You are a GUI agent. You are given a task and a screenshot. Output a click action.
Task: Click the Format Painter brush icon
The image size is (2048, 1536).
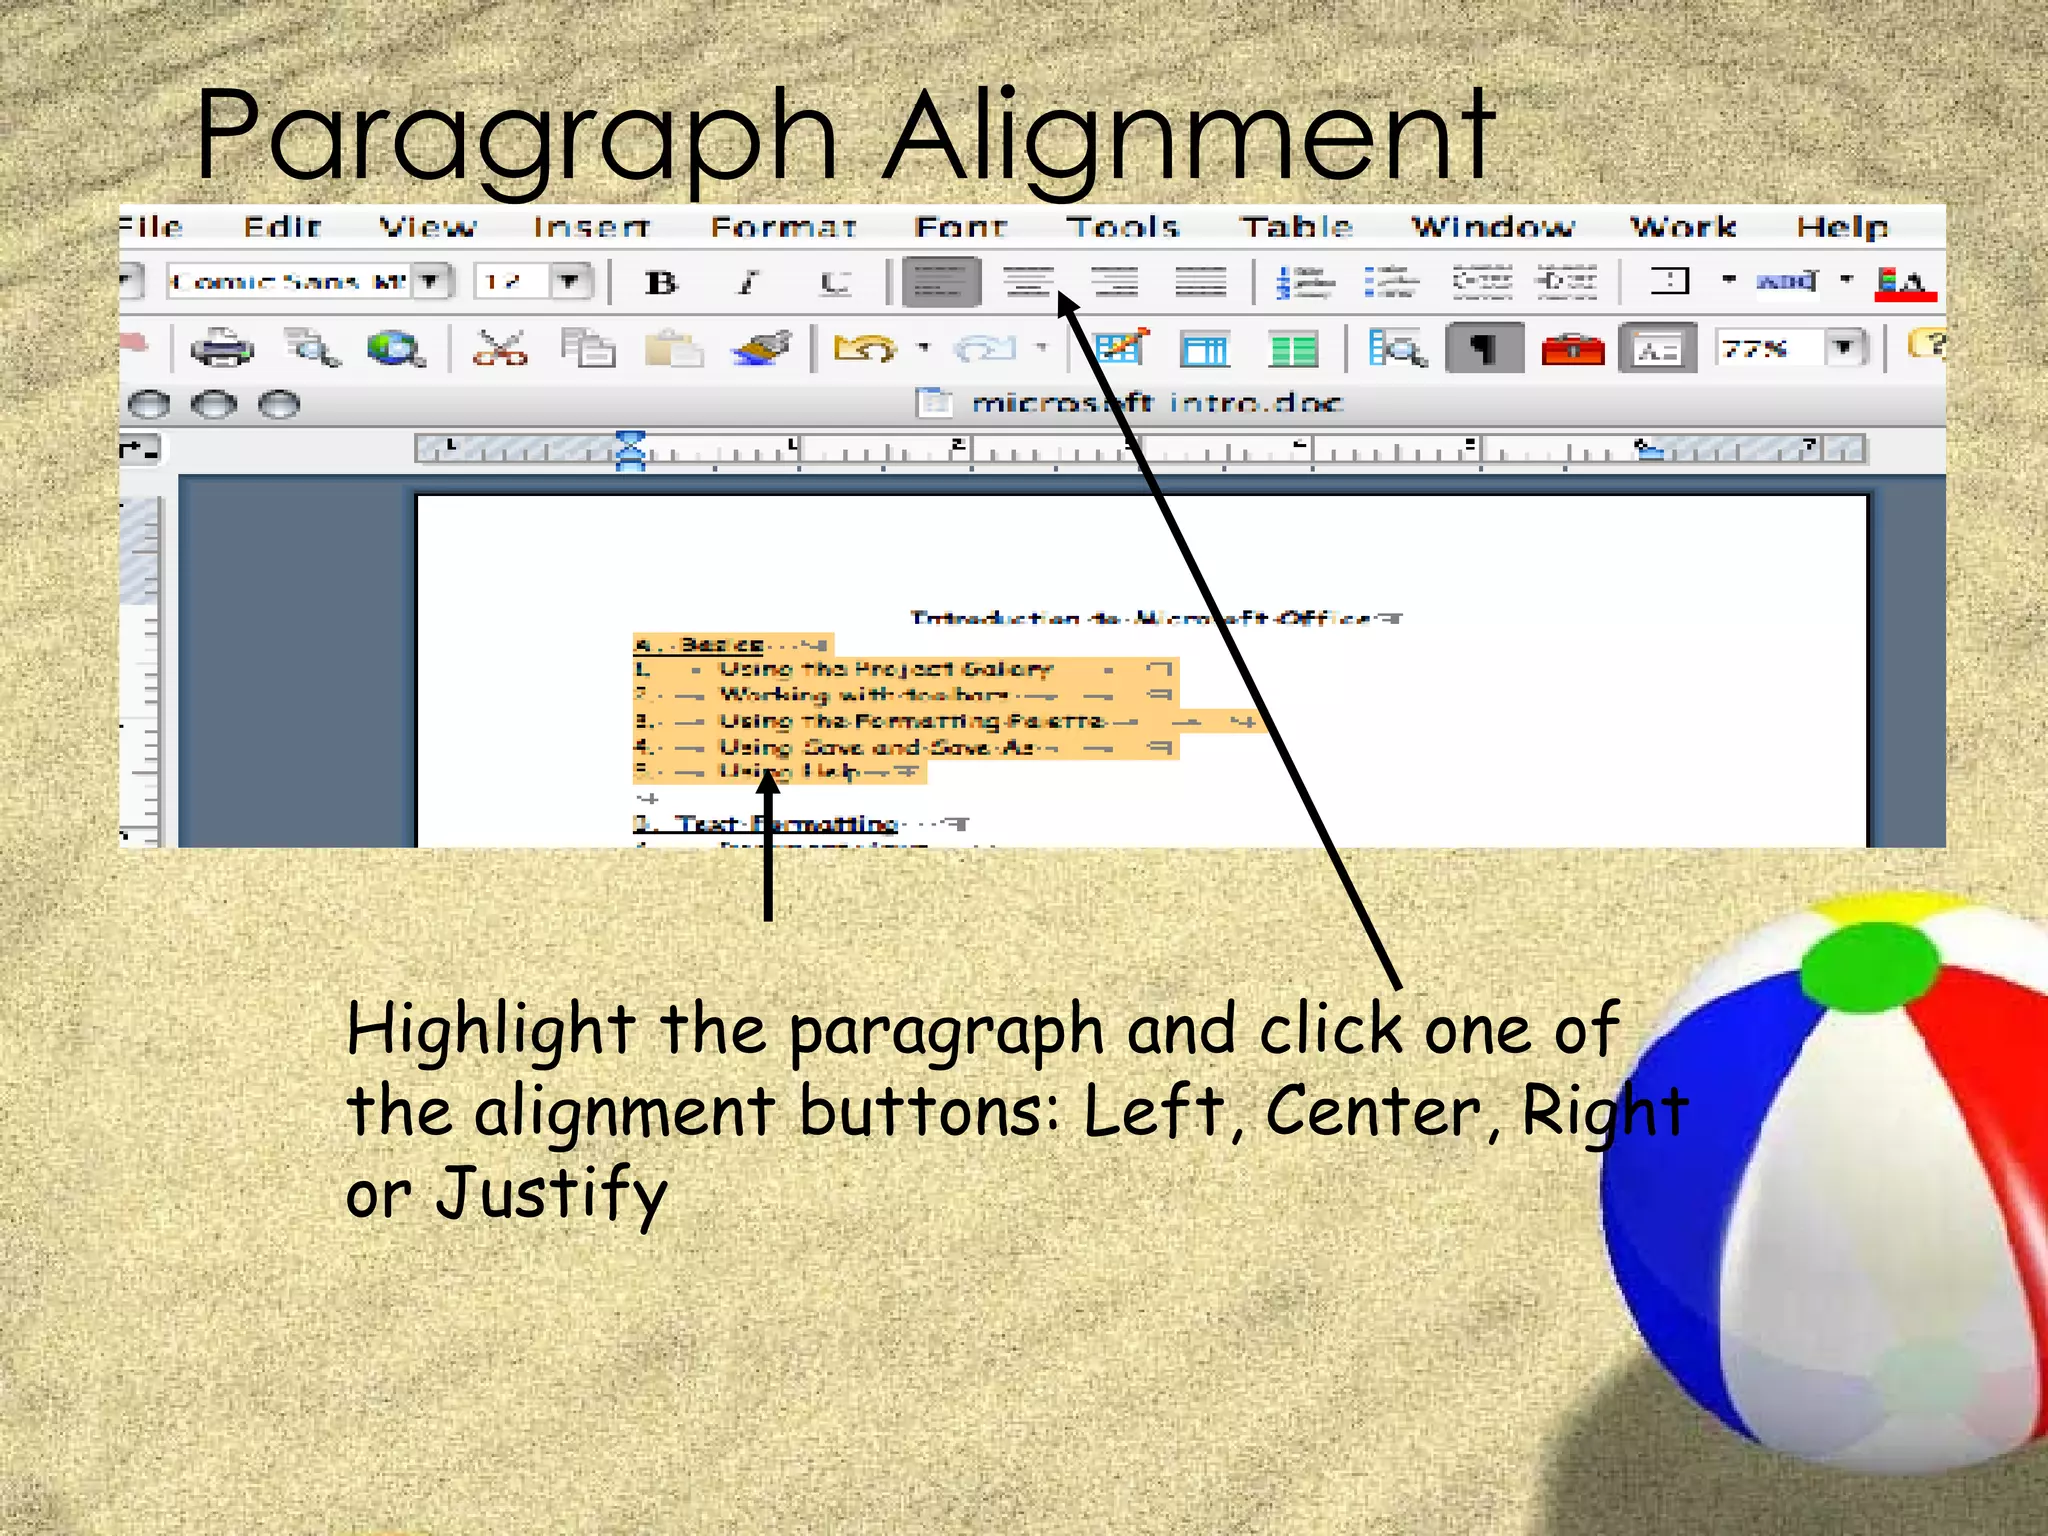(x=761, y=349)
